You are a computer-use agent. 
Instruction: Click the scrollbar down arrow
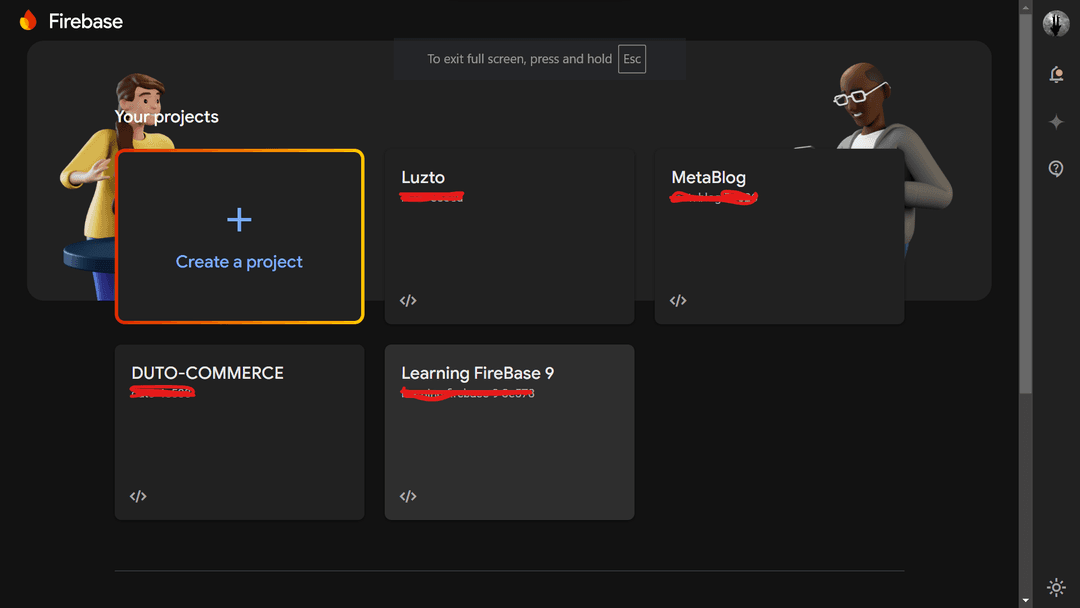click(x=1025, y=600)
